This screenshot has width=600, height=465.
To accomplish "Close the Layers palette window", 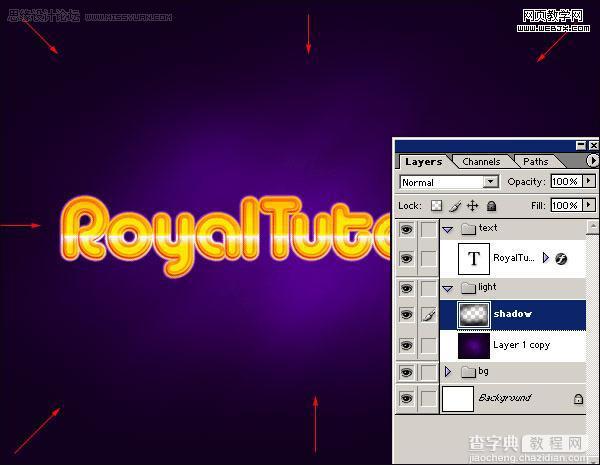I will (x=593, y=145).
